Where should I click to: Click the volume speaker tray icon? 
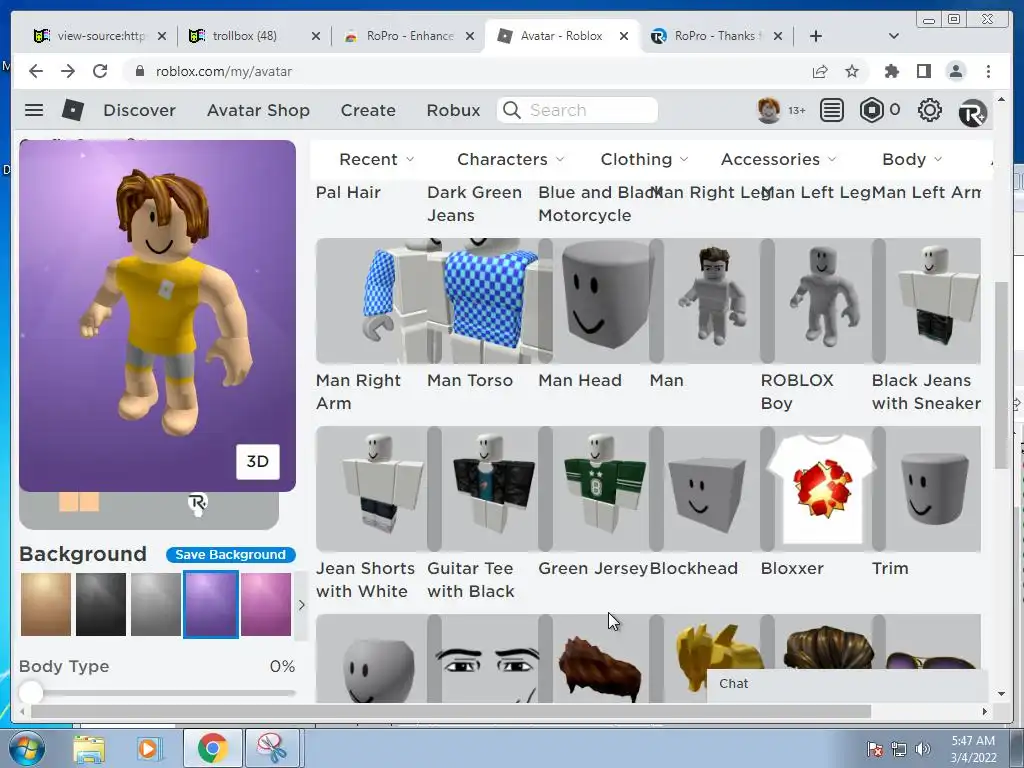(923, 748)
